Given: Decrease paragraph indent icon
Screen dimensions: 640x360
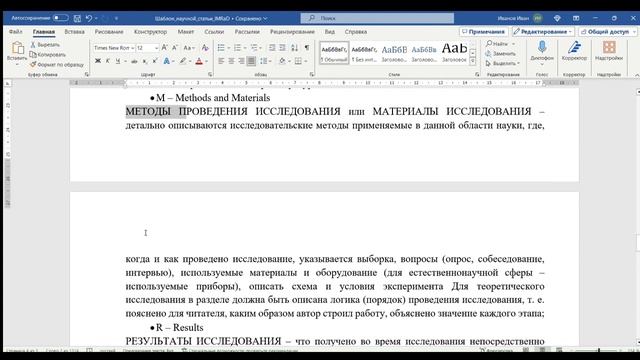Looking at the screenshot, I should tap(272, 48).
